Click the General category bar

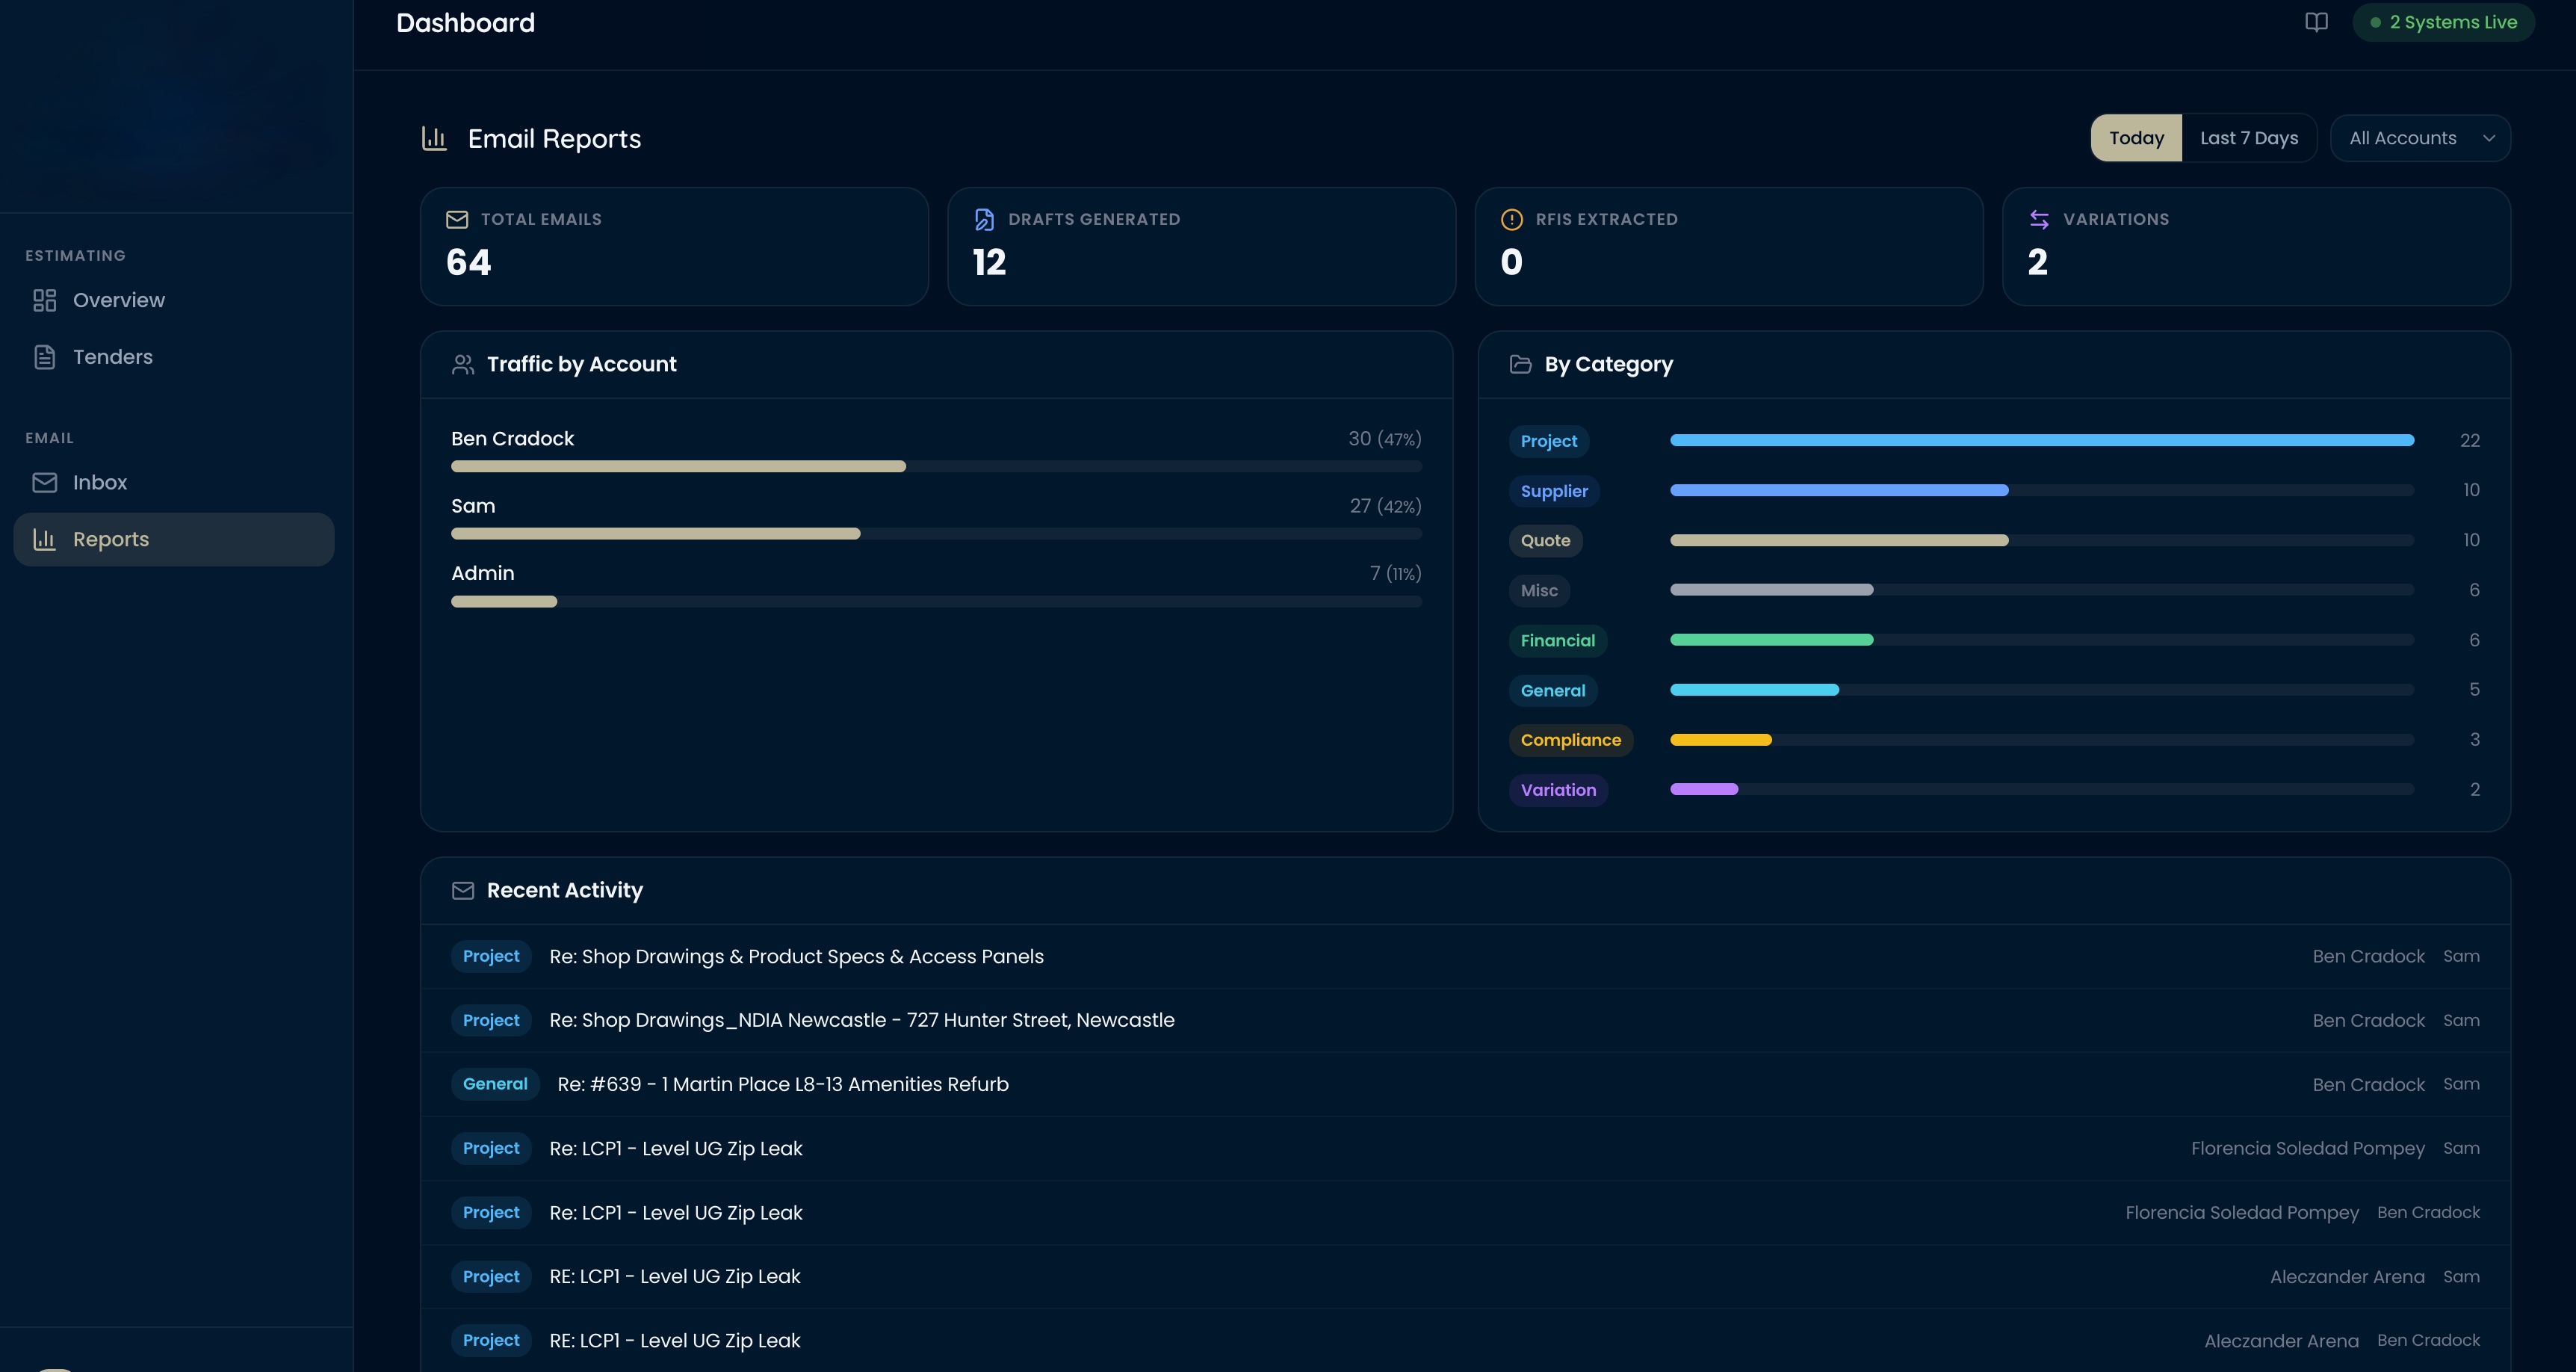[x=2042, y=690]
